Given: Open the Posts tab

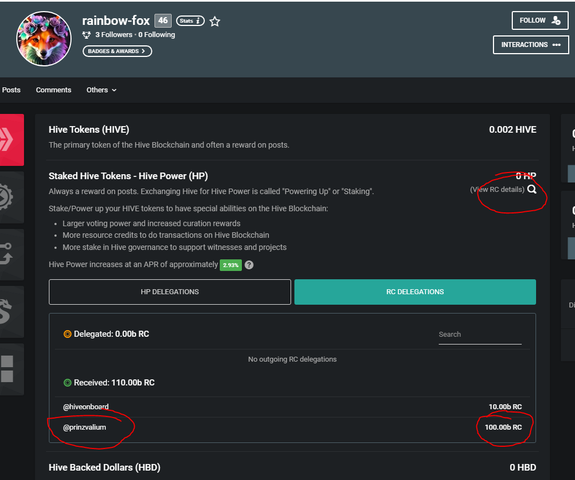Looking at the screenshot, I should click(11, 90).
